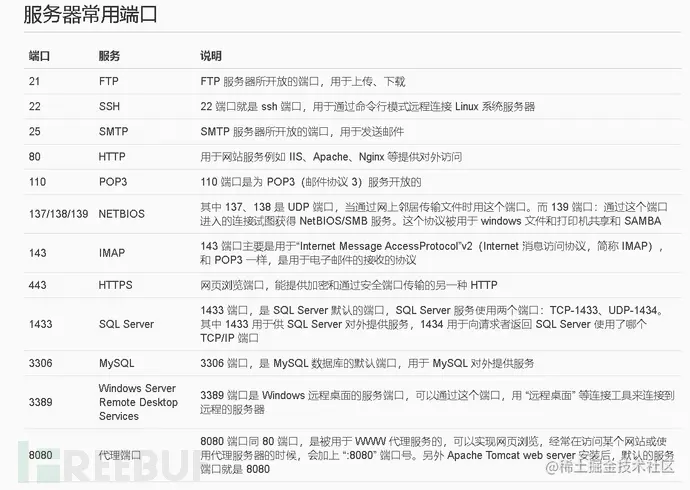Click the 说明 column header
This screenshot has height=490, width=690.
(211, 56)
